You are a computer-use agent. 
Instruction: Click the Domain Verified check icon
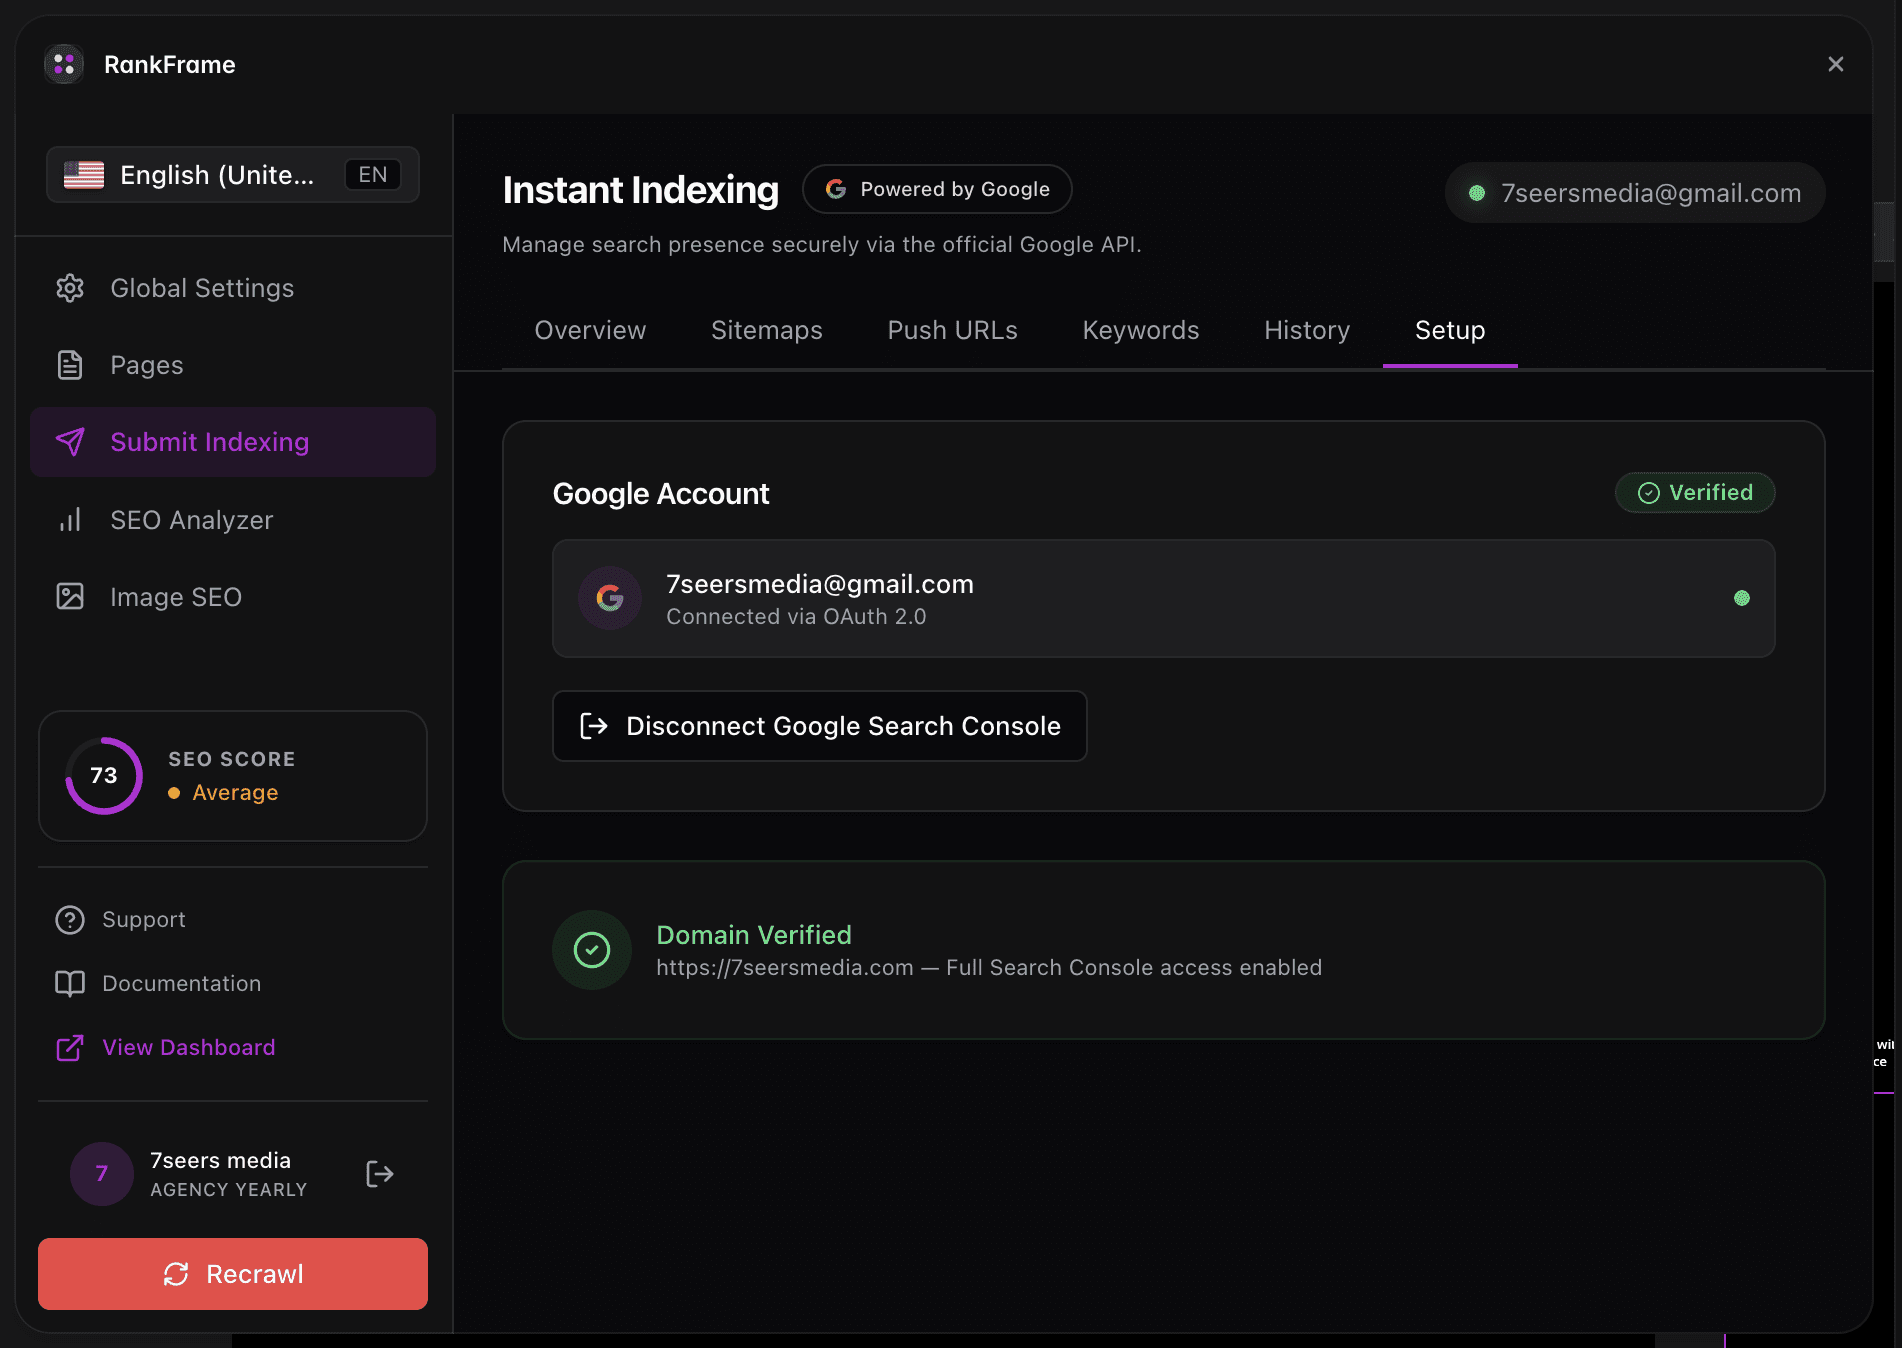click(592, 950)
